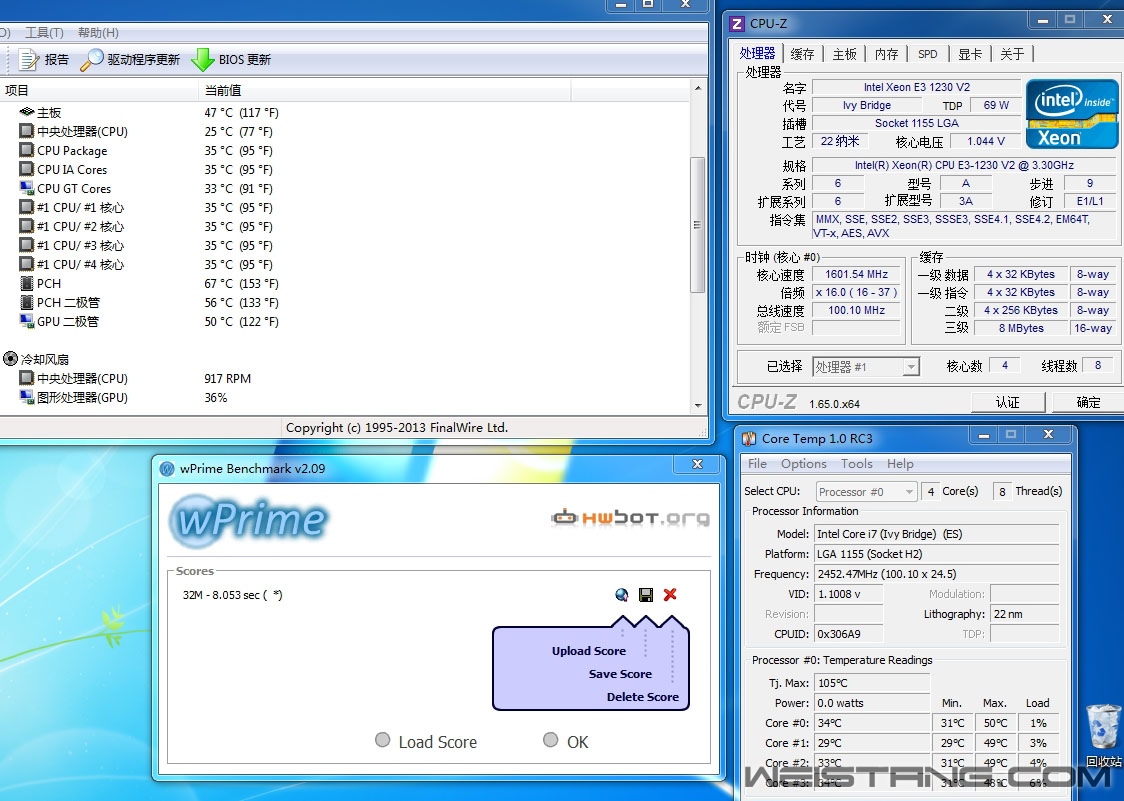Click the 认证 button in CPU-Z
This screenshot has width=1124, height=801.
click(x=1007, y=402)
